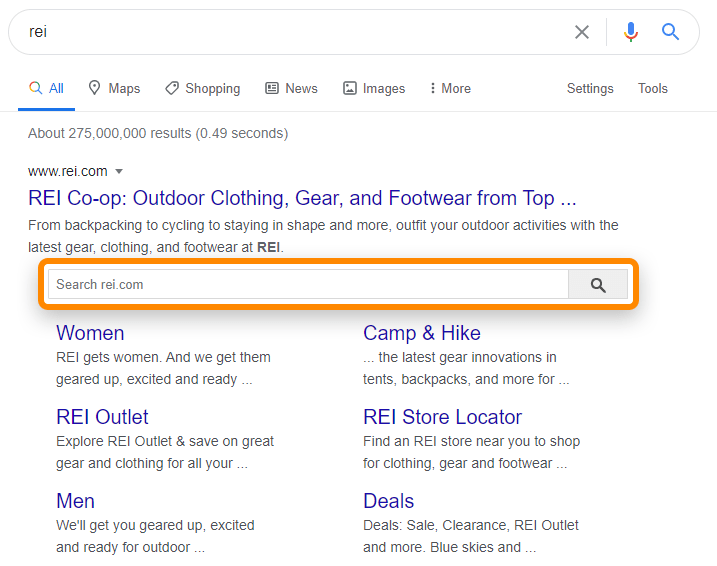Screen dimensions: 717x566
Task: Focus the Search rei.com input field
Action: tap(307, 285)
